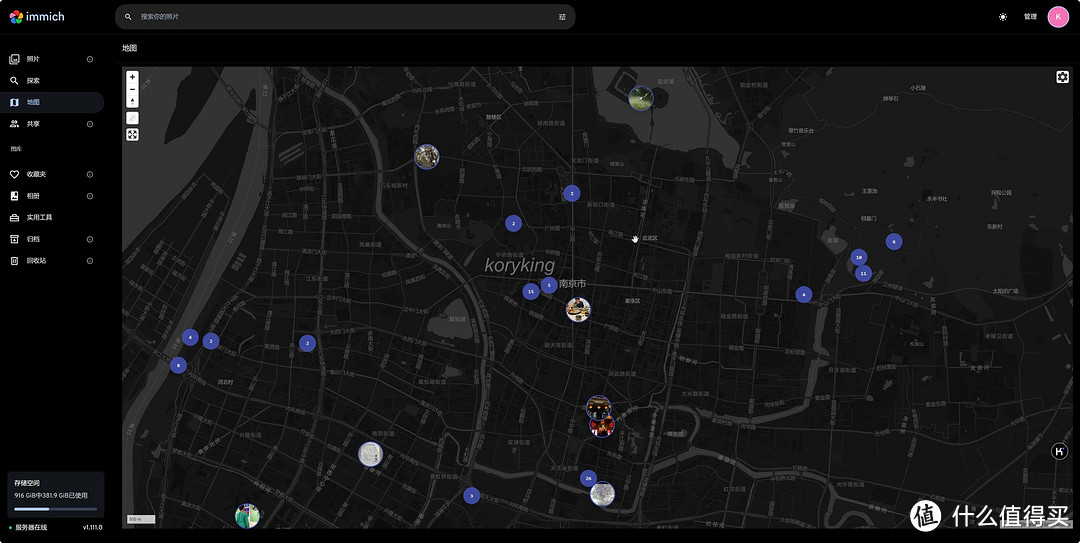Open 收藏夹 (Favorites) in sidebar
Image resolution: width=1080 pixels, height=543 pixels.
pos(36,174)
